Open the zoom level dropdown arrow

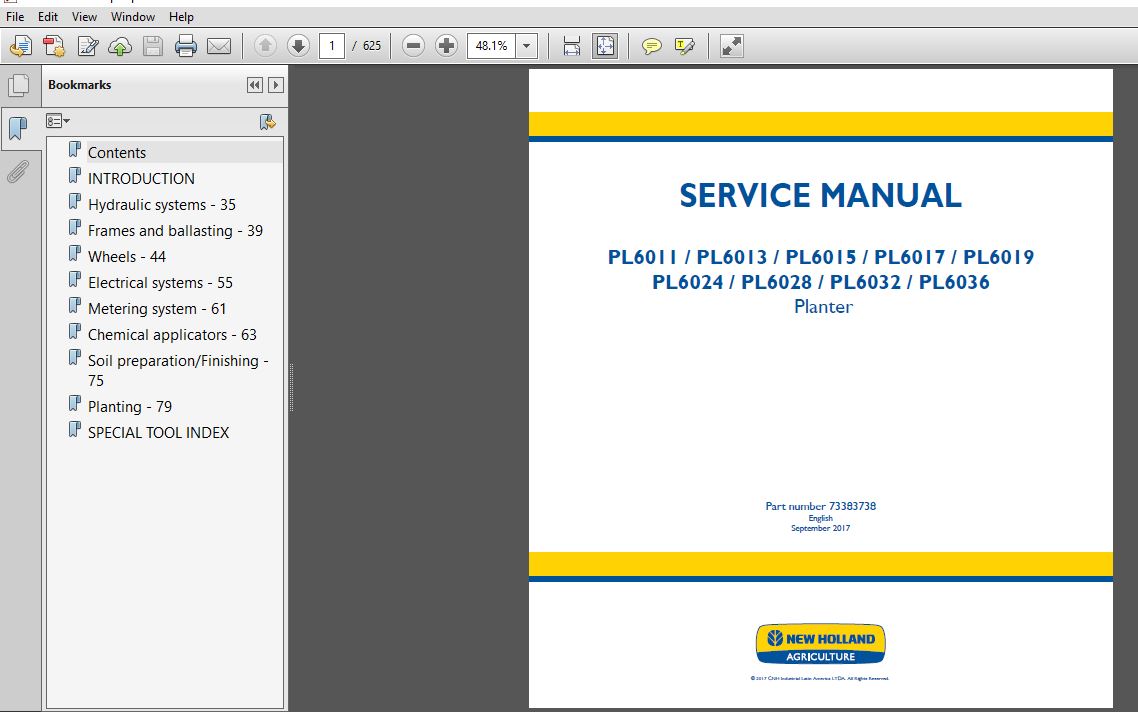click(x=527, y=46)
